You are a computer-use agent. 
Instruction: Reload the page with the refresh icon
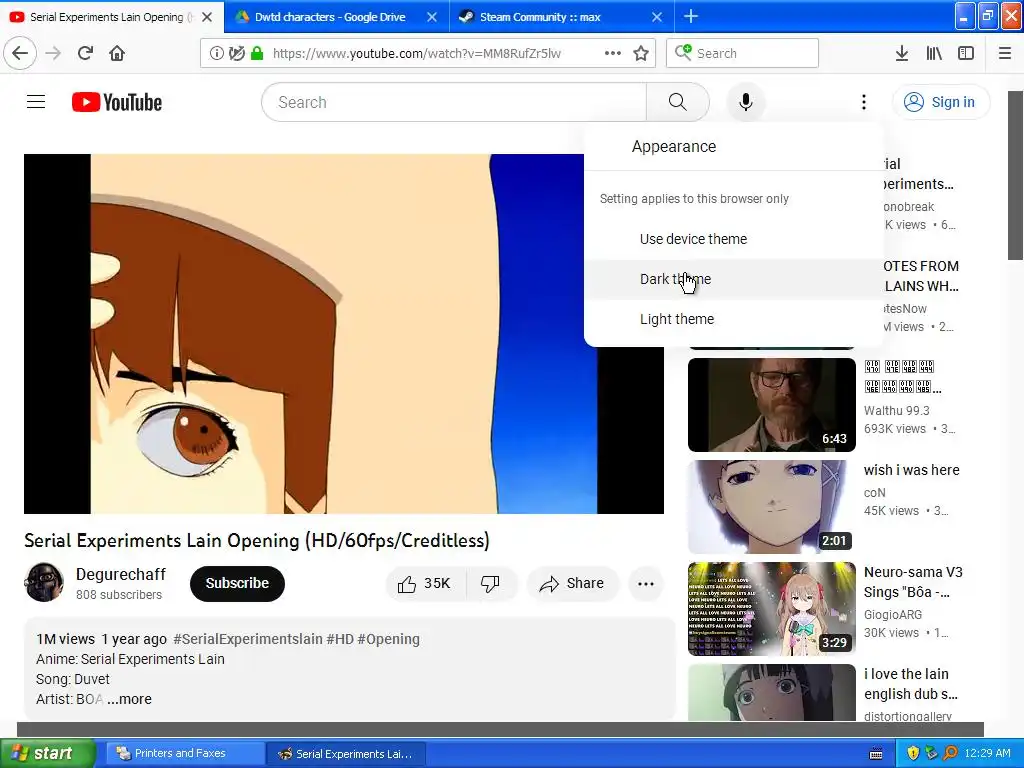(85, 53)
